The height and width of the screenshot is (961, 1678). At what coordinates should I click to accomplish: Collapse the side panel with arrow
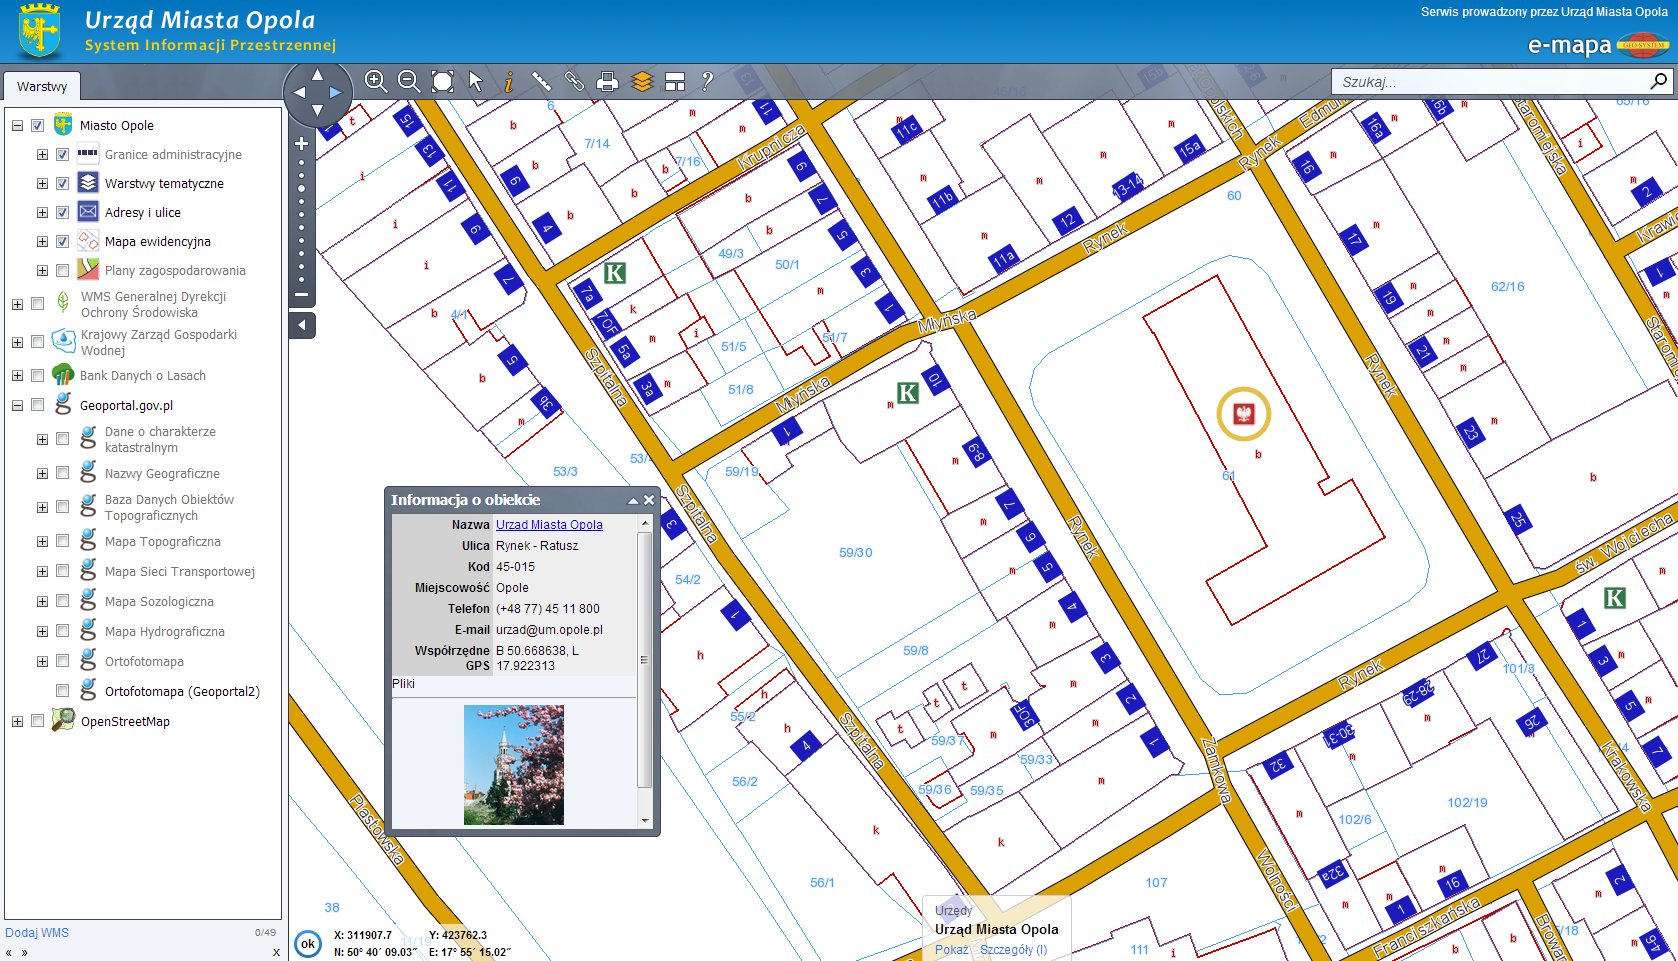tap(302, 325)
